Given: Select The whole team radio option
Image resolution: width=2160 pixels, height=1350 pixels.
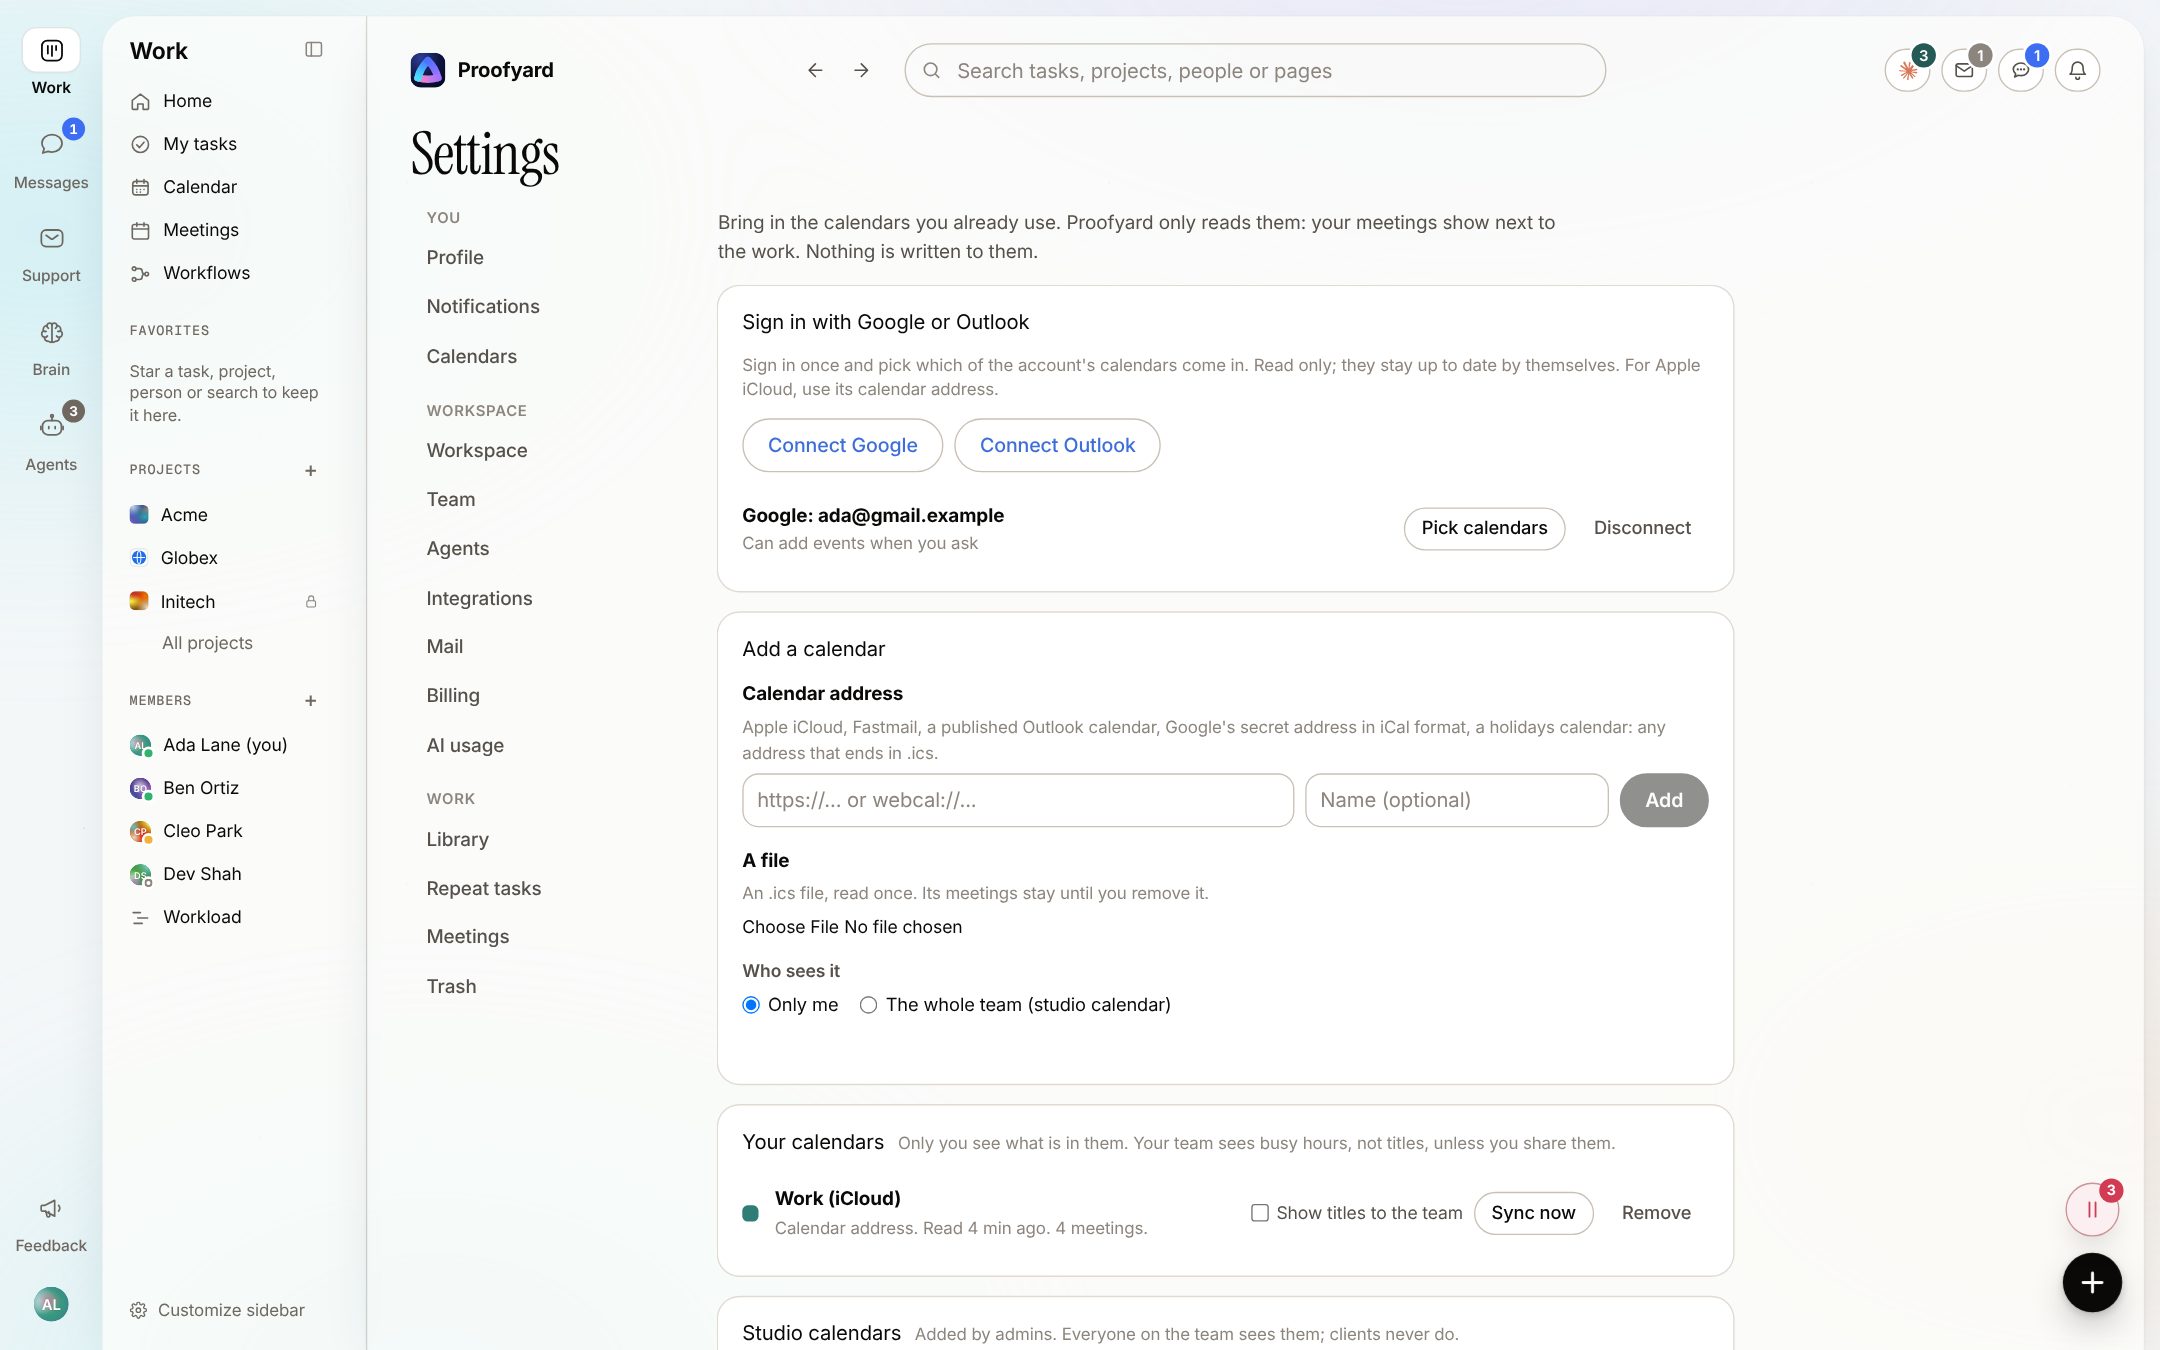Looking at the screenshot, I should pos(868,1005).
